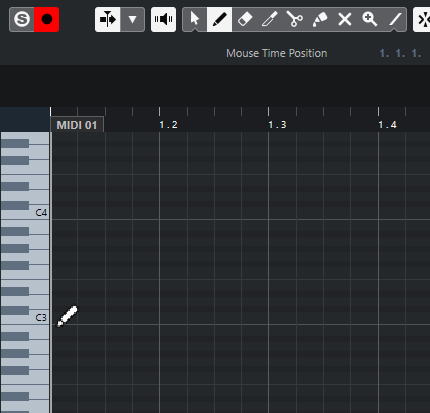Select the Erase tool
Viewport: 430px width, 413px height.
point(245,20)
